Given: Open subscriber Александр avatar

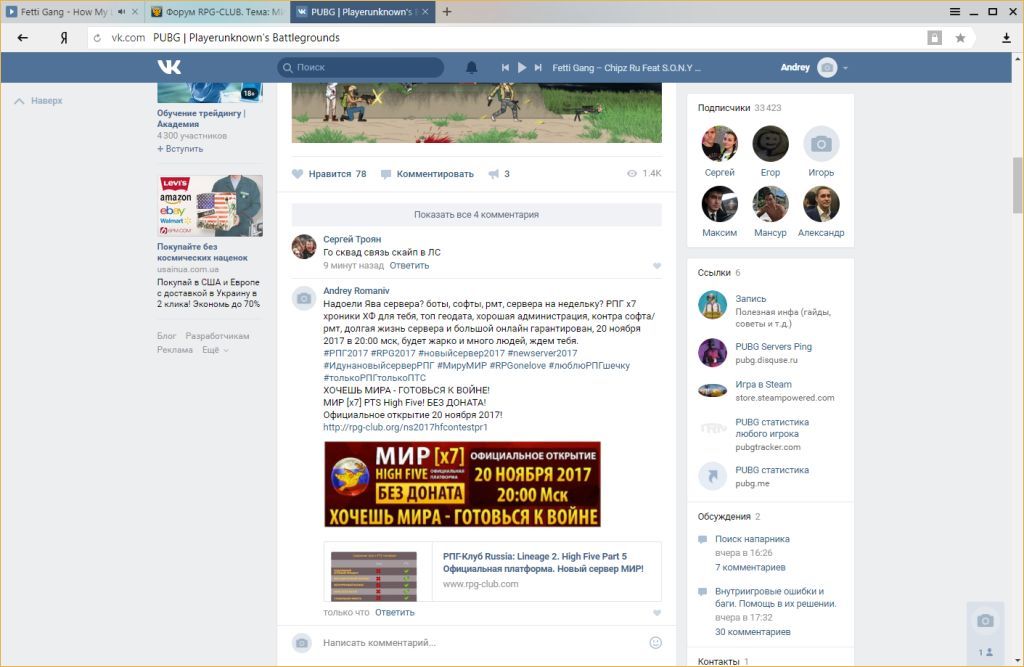Looking at the screenshot, I should [x=821, y=204].
